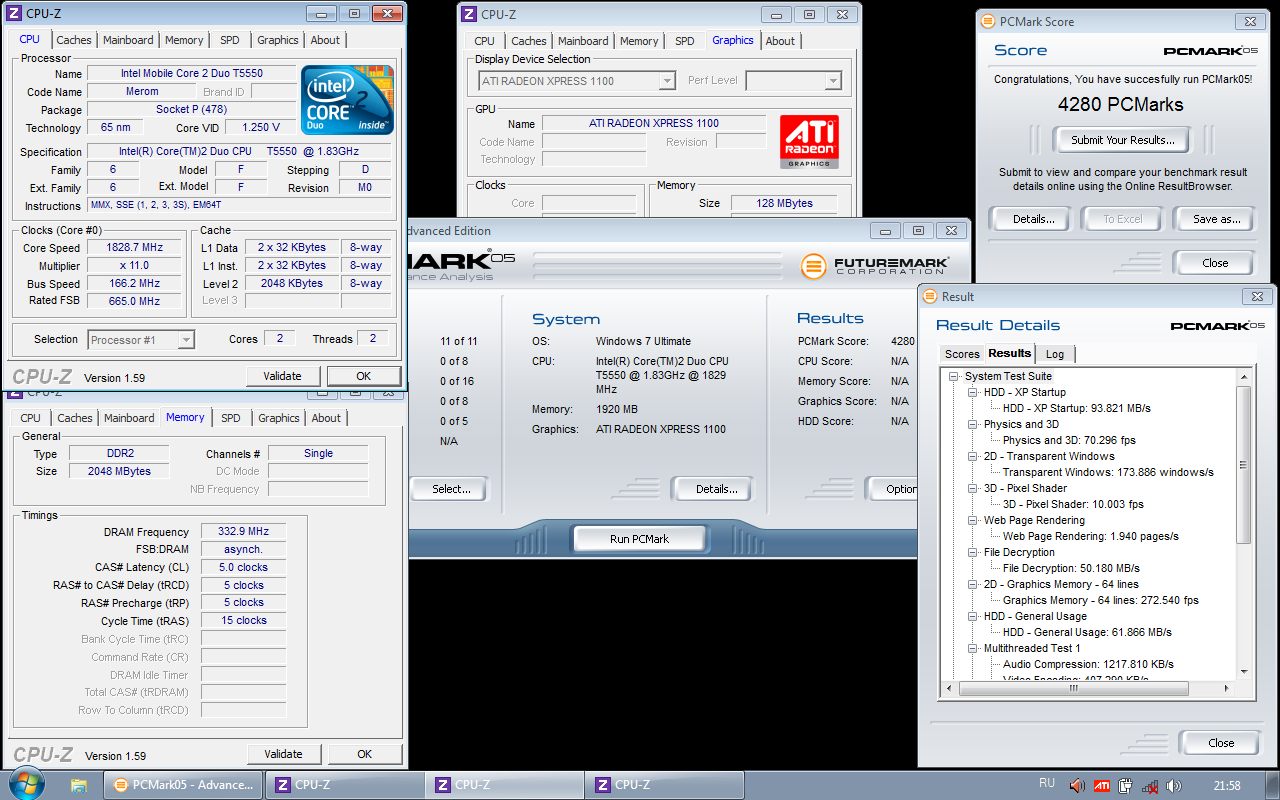Viewport: 1280px width, 800px height.
Task: Open the Log tab in the Result window
Action: tap(1055, 354)
